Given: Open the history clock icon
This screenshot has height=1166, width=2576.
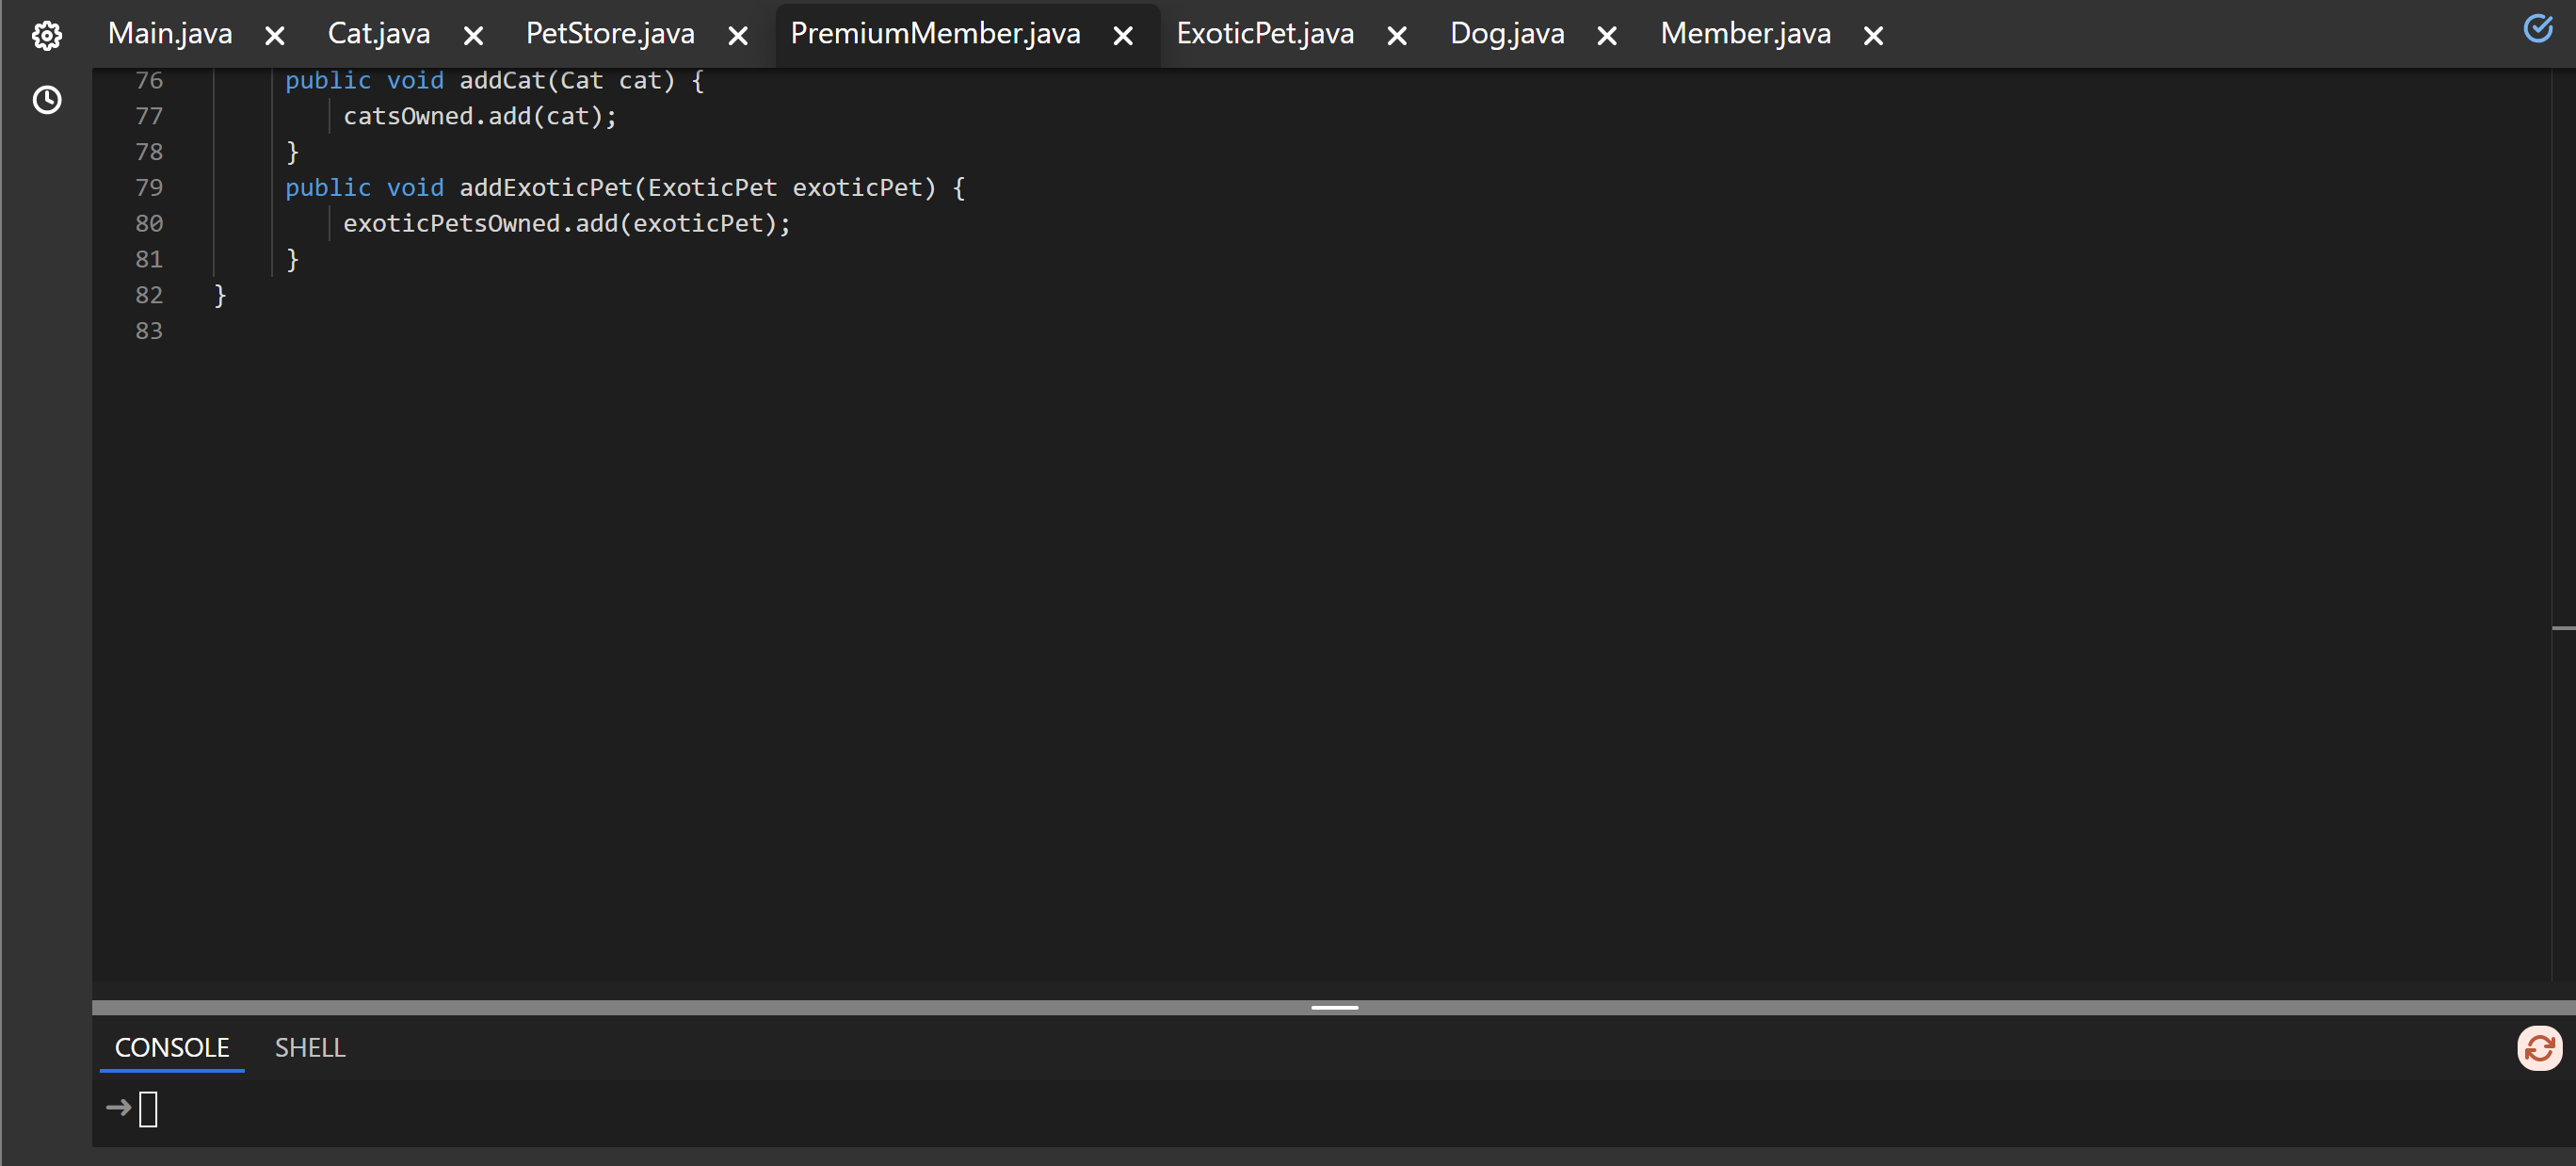Looking at the screenshot, I should click(x=47, y=100).
